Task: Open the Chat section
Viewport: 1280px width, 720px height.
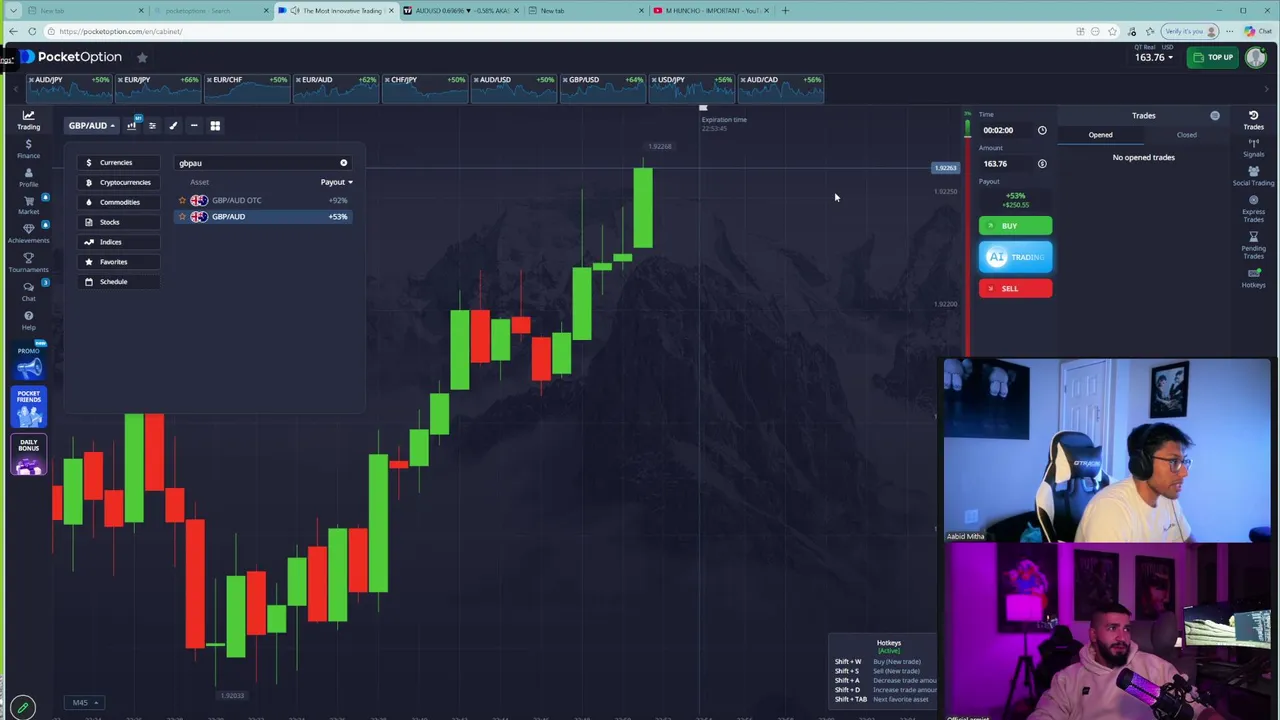Action: tap(28, 291)
